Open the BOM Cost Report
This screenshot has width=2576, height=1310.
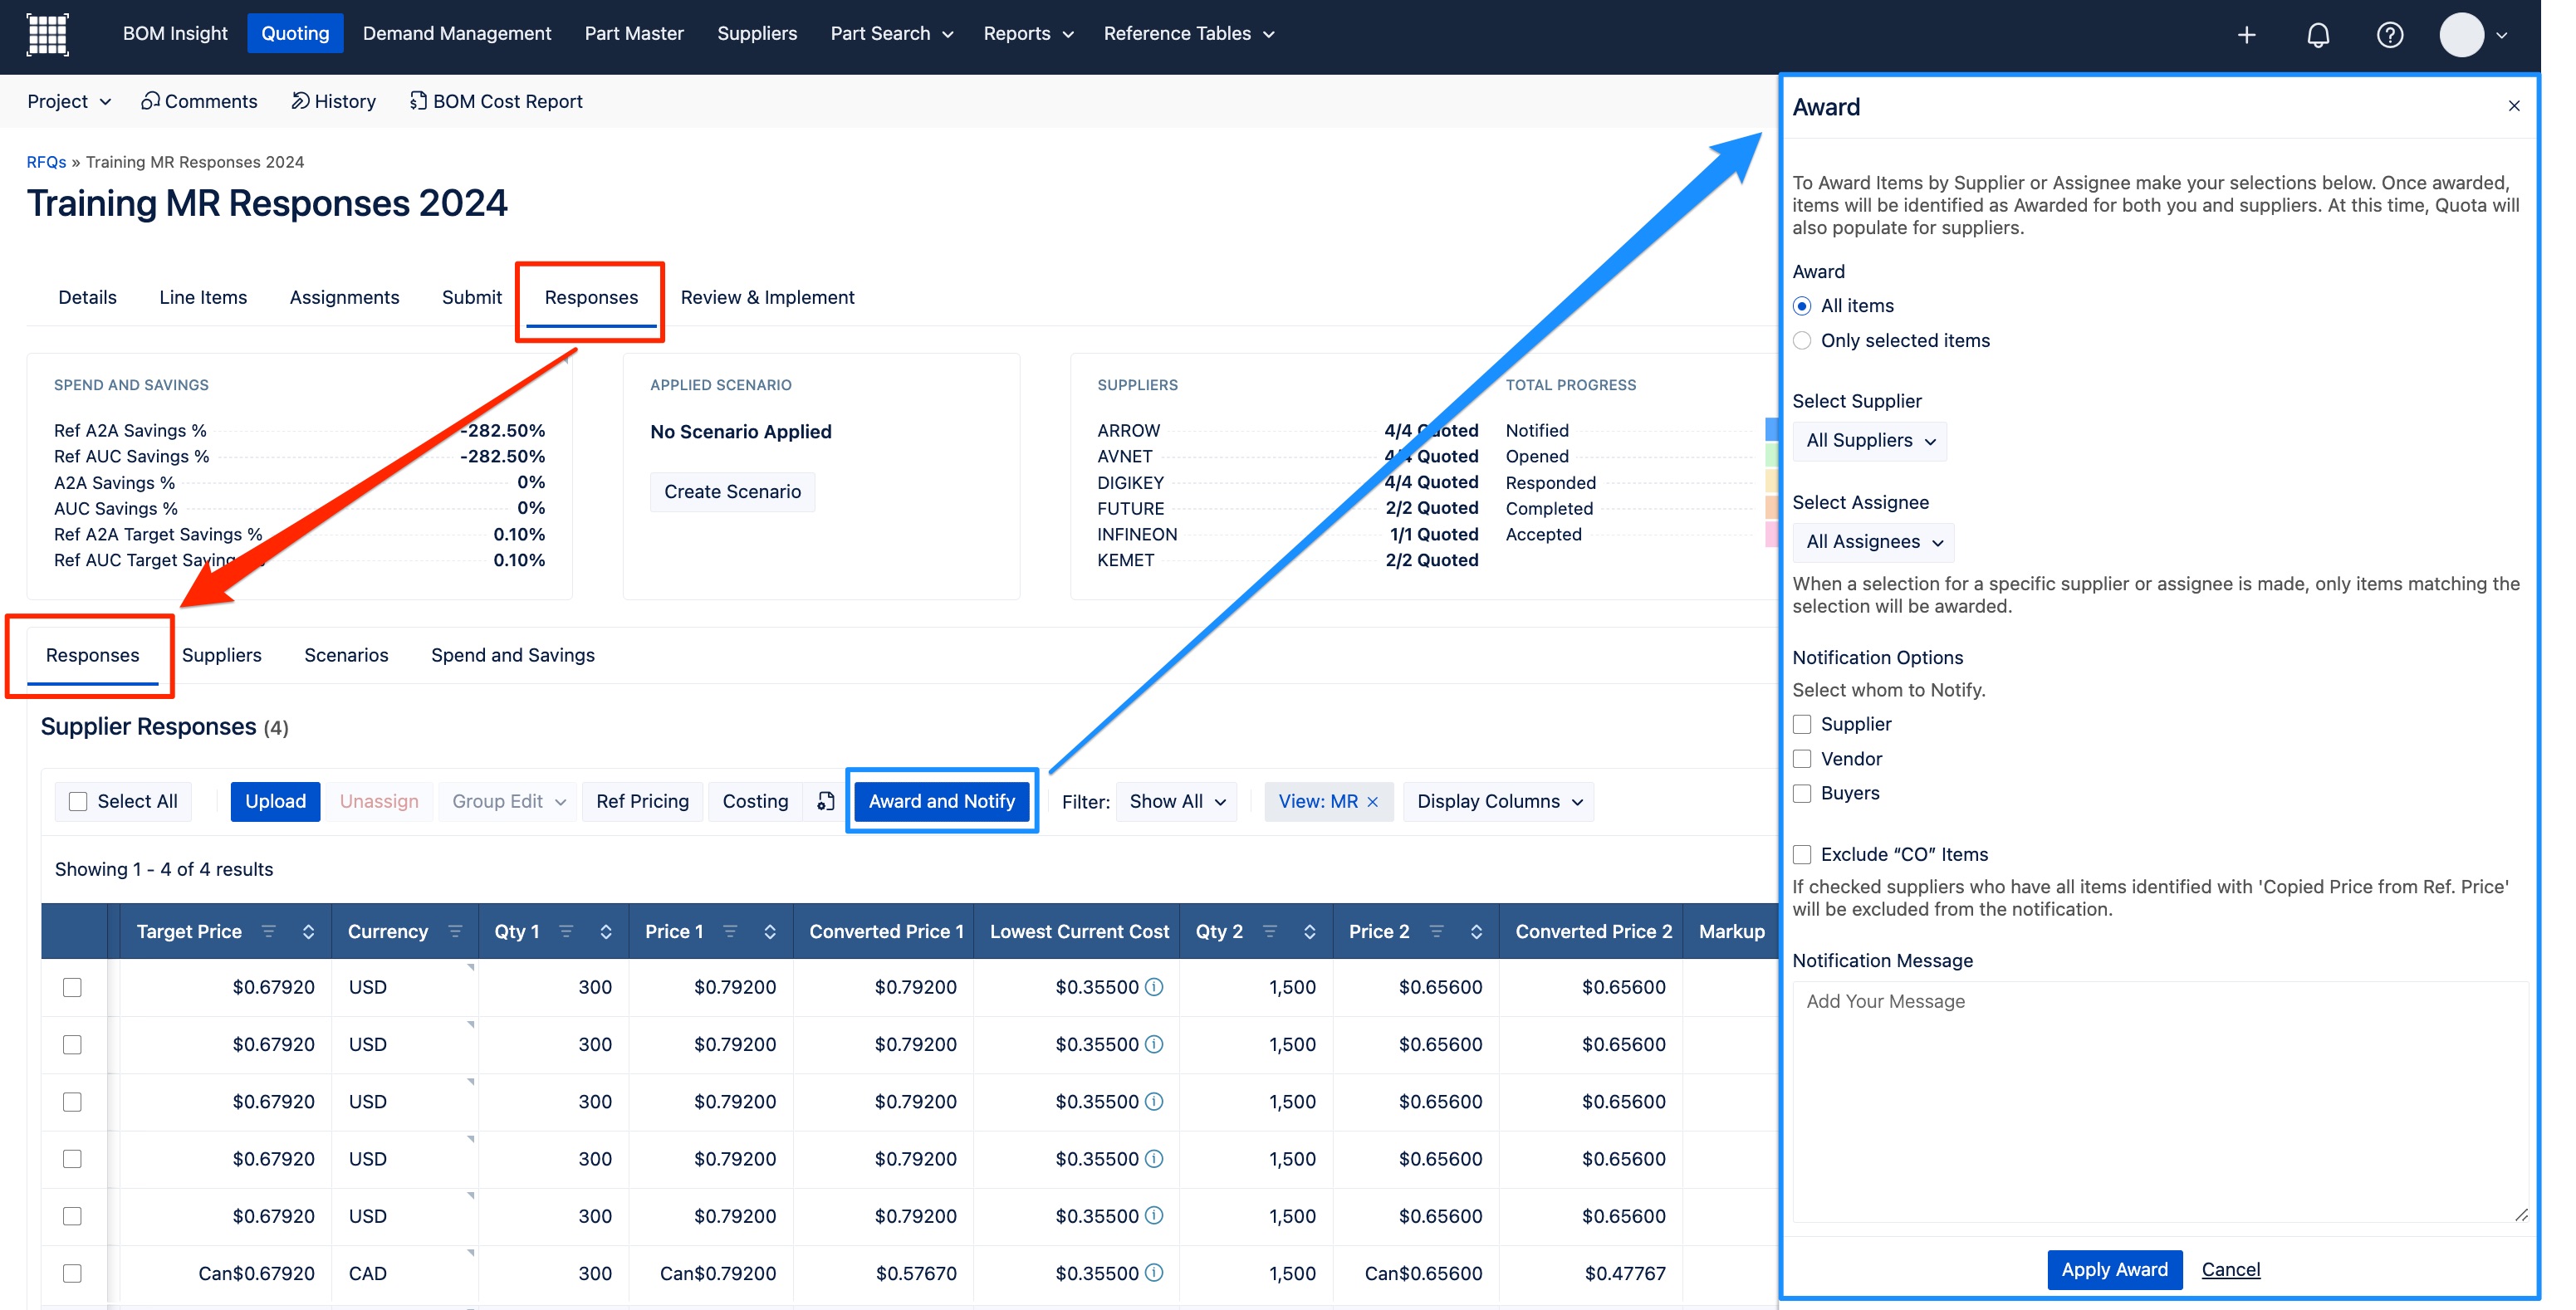pos(496,101)
